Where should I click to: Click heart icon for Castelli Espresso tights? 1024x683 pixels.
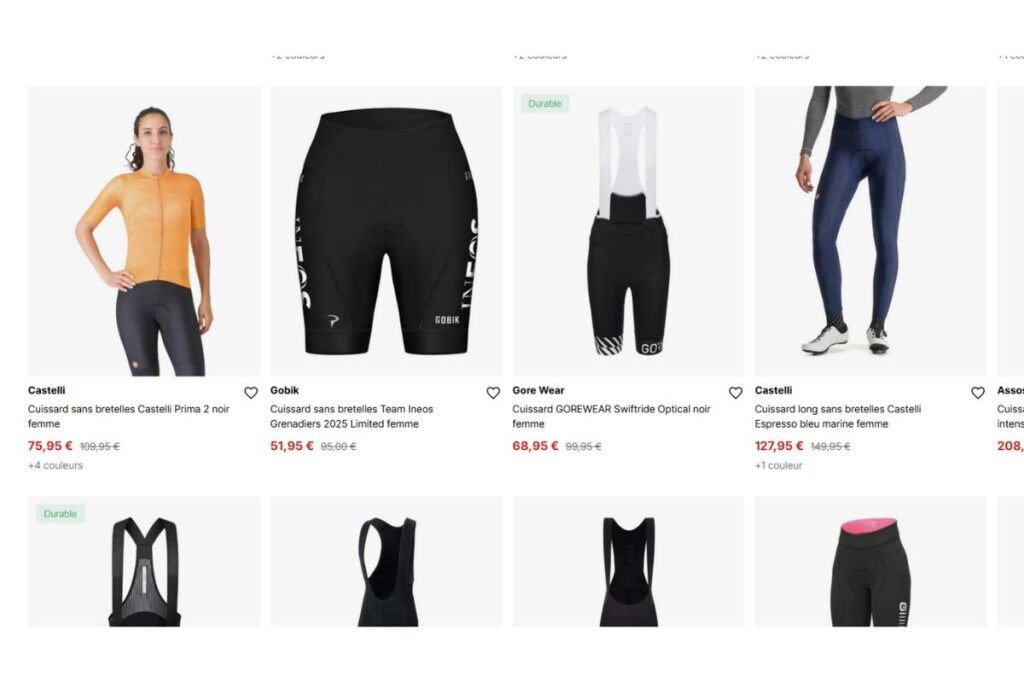(x=978, y=392)
